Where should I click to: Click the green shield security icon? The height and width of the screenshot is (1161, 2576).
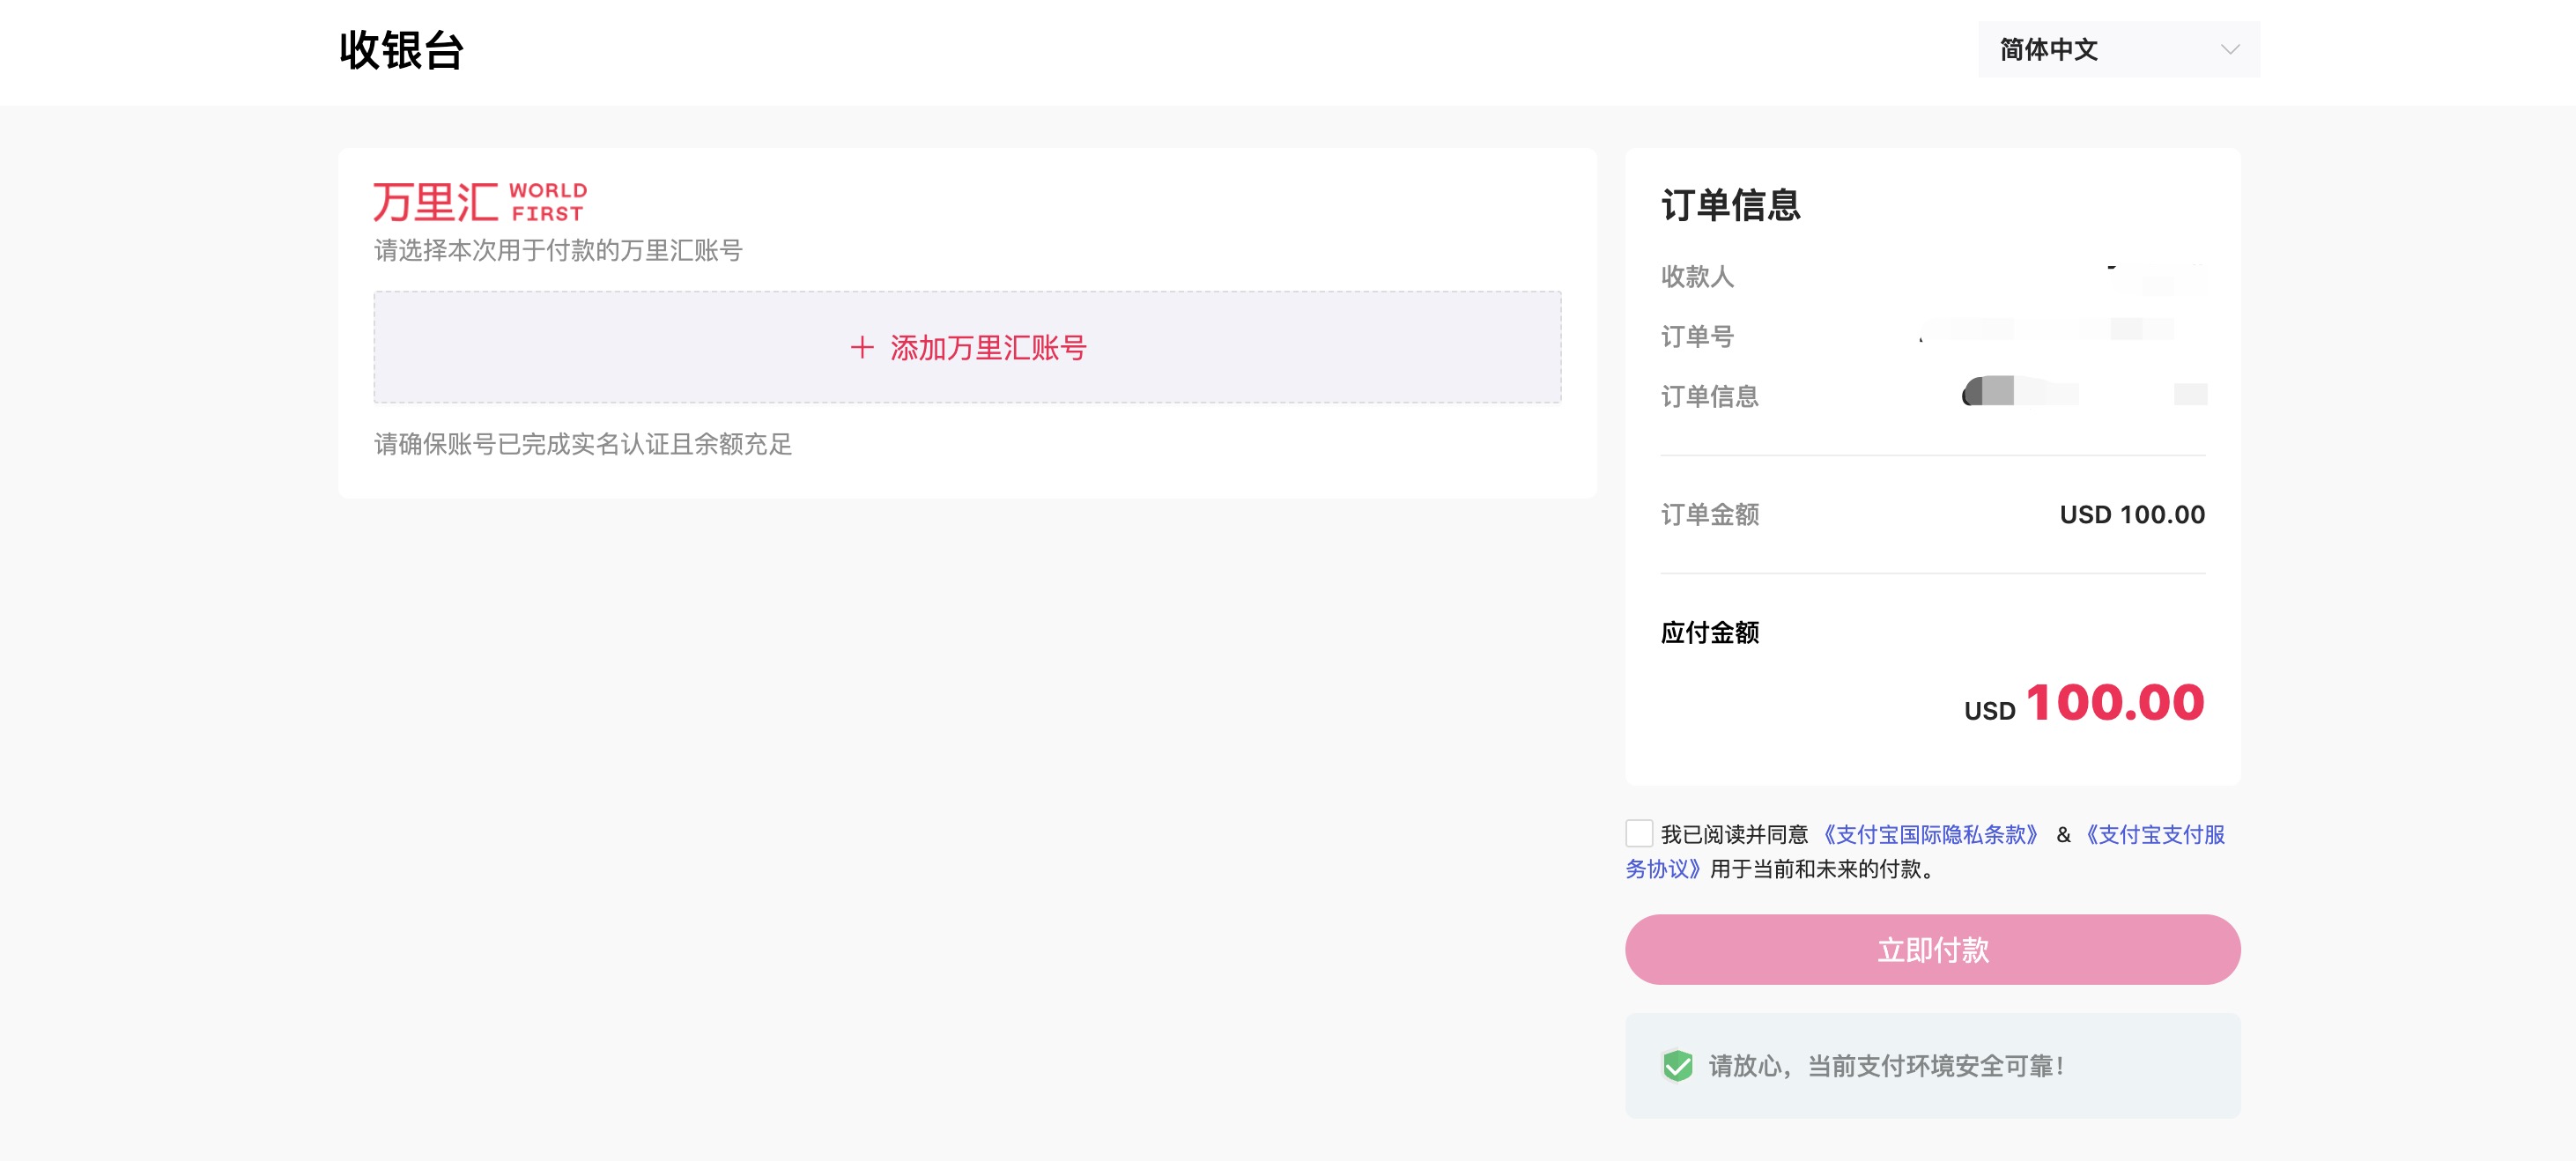pyautogui.click(x=1677, y=1066)
